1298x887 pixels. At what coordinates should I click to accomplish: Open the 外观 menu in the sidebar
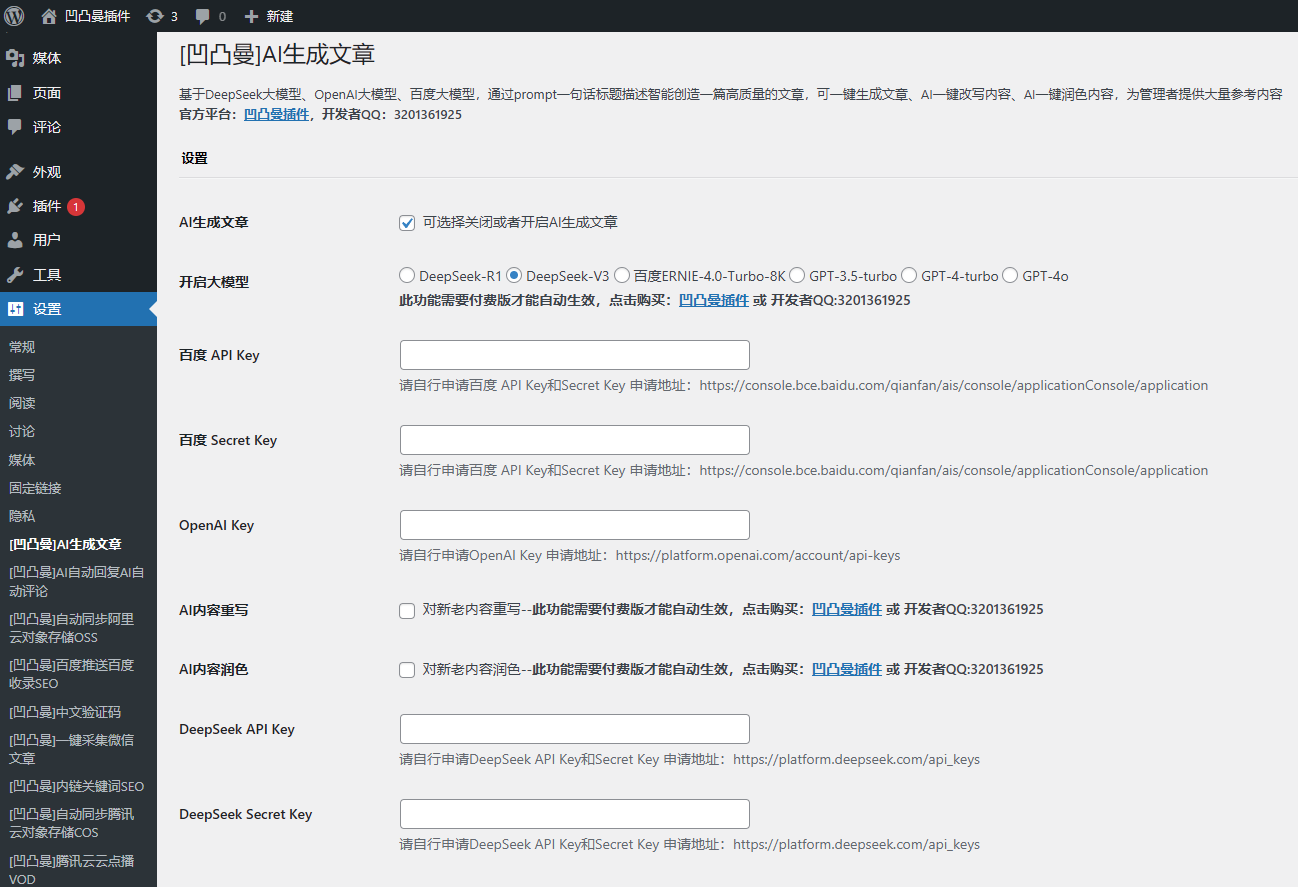pyautogui.click(x=78, y=172)
